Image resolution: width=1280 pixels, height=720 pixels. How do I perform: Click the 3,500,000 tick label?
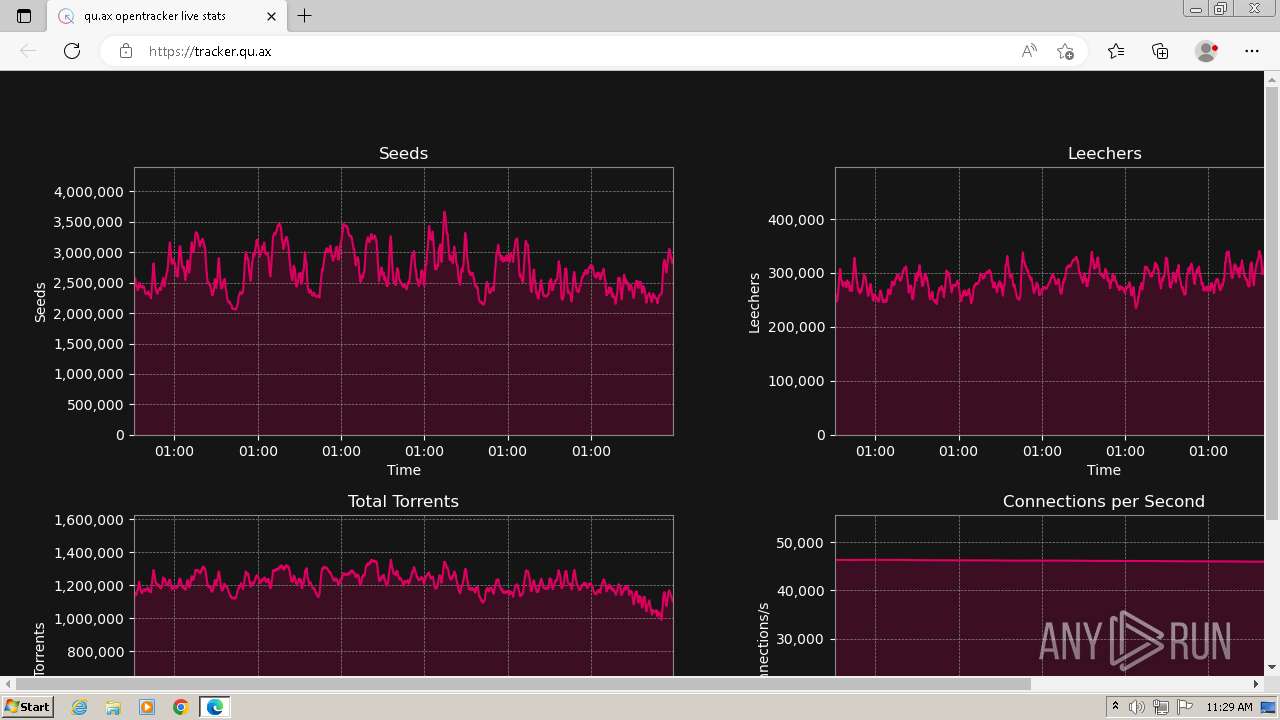tap(89, 222)
